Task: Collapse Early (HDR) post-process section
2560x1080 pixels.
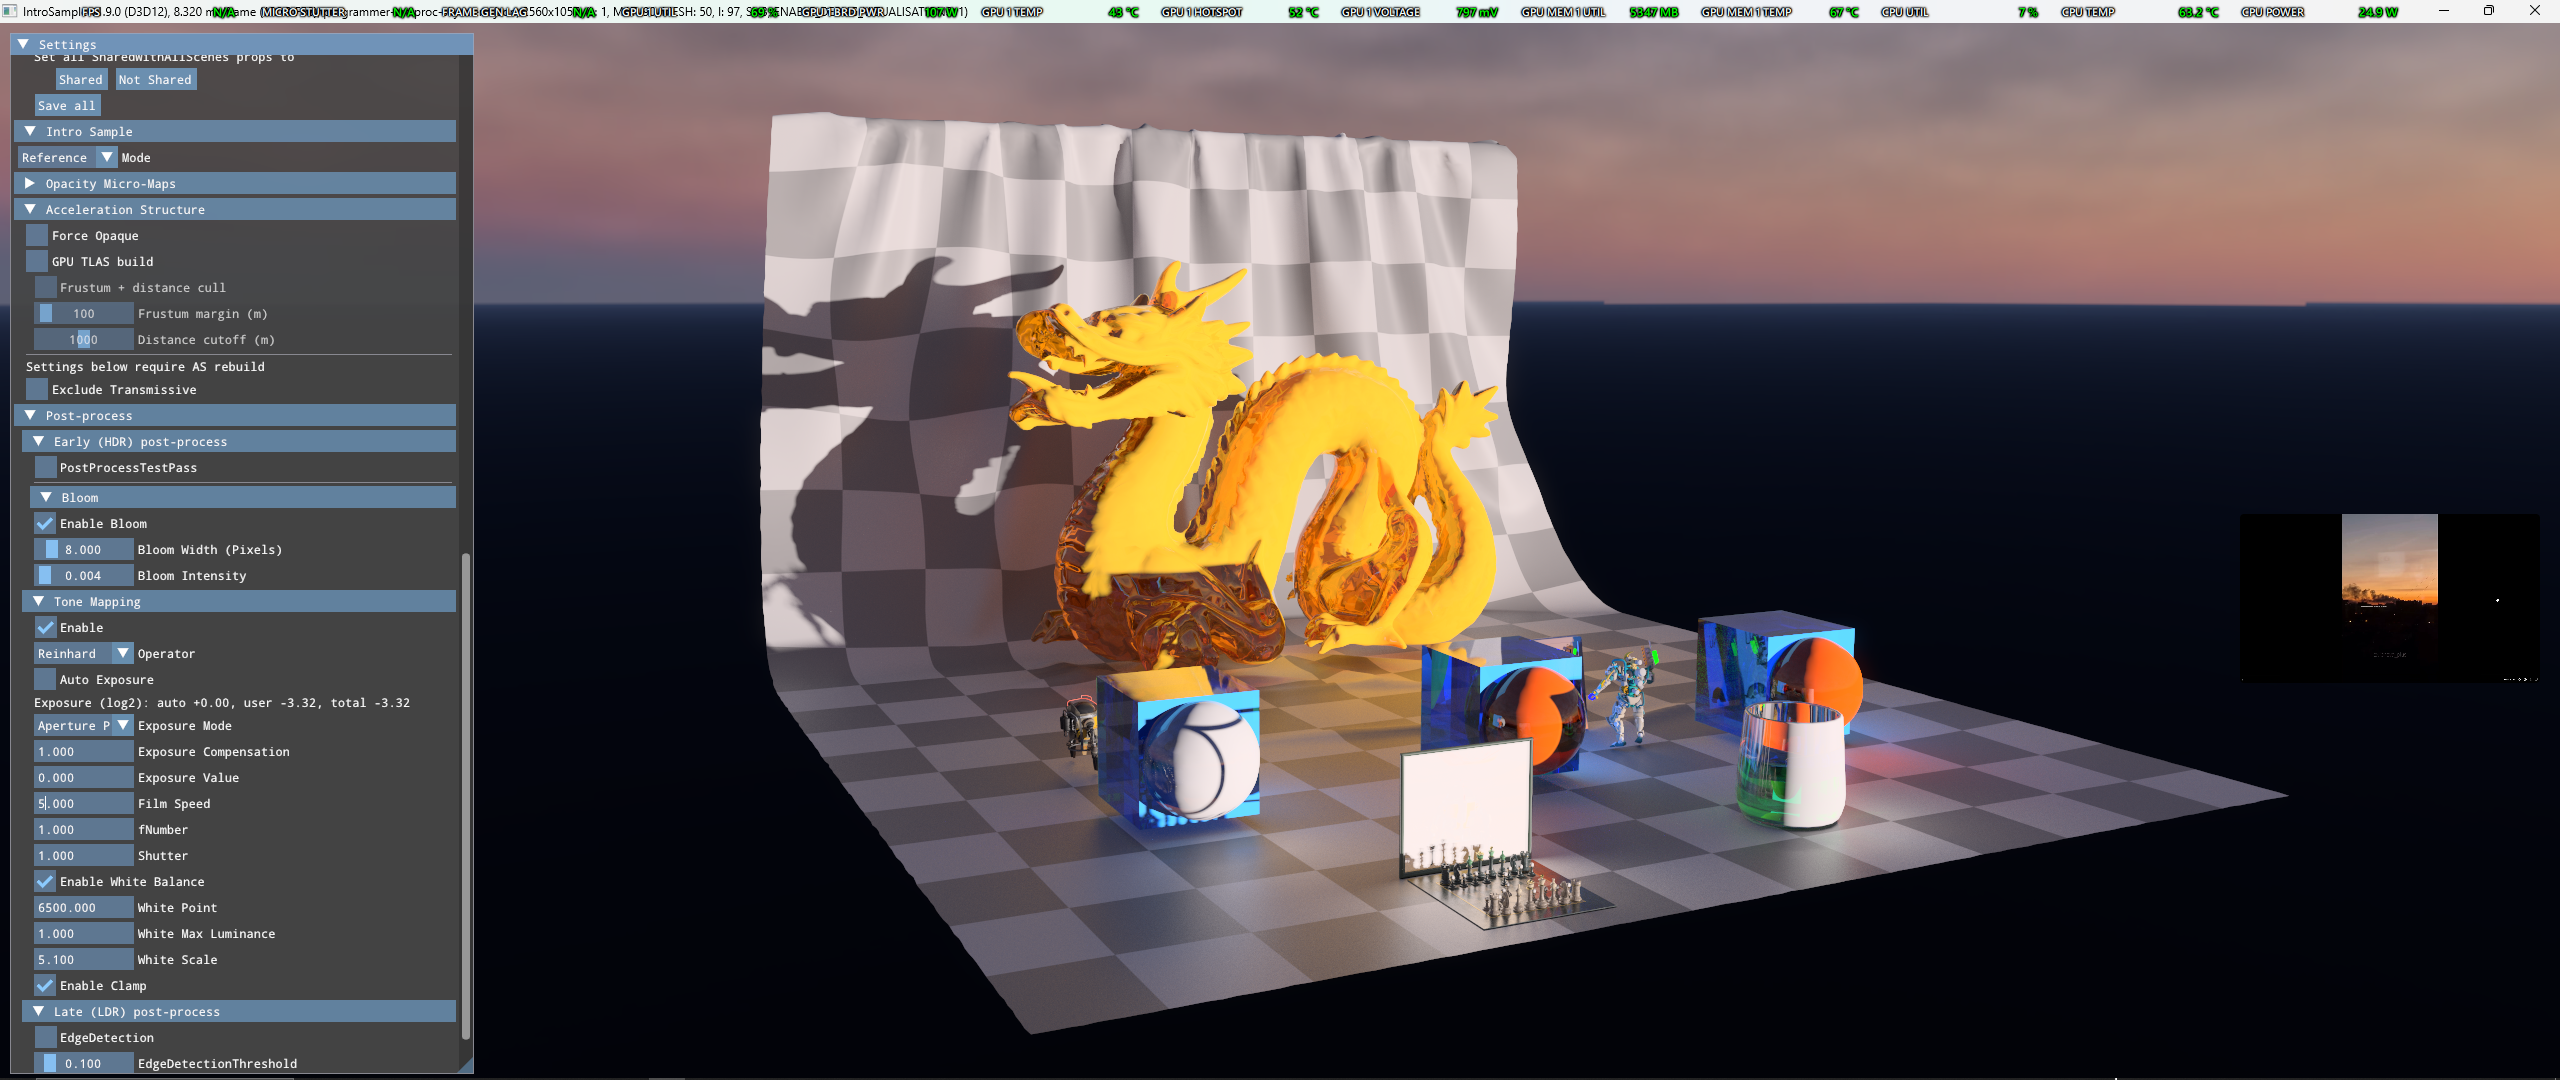Action: click(x=38, y=441)
